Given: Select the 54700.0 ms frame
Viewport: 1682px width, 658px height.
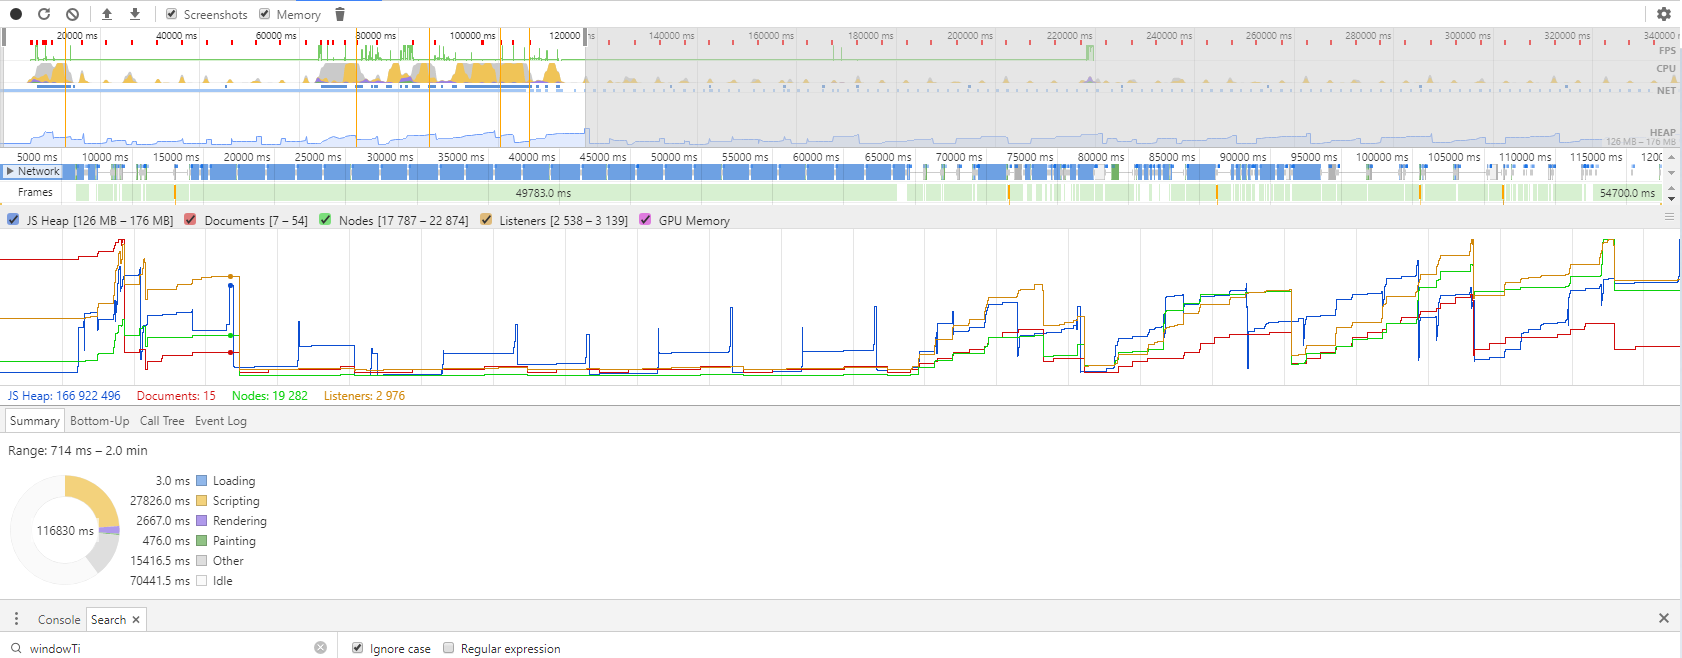Looking at the screenshot, I should point(1627,193).
